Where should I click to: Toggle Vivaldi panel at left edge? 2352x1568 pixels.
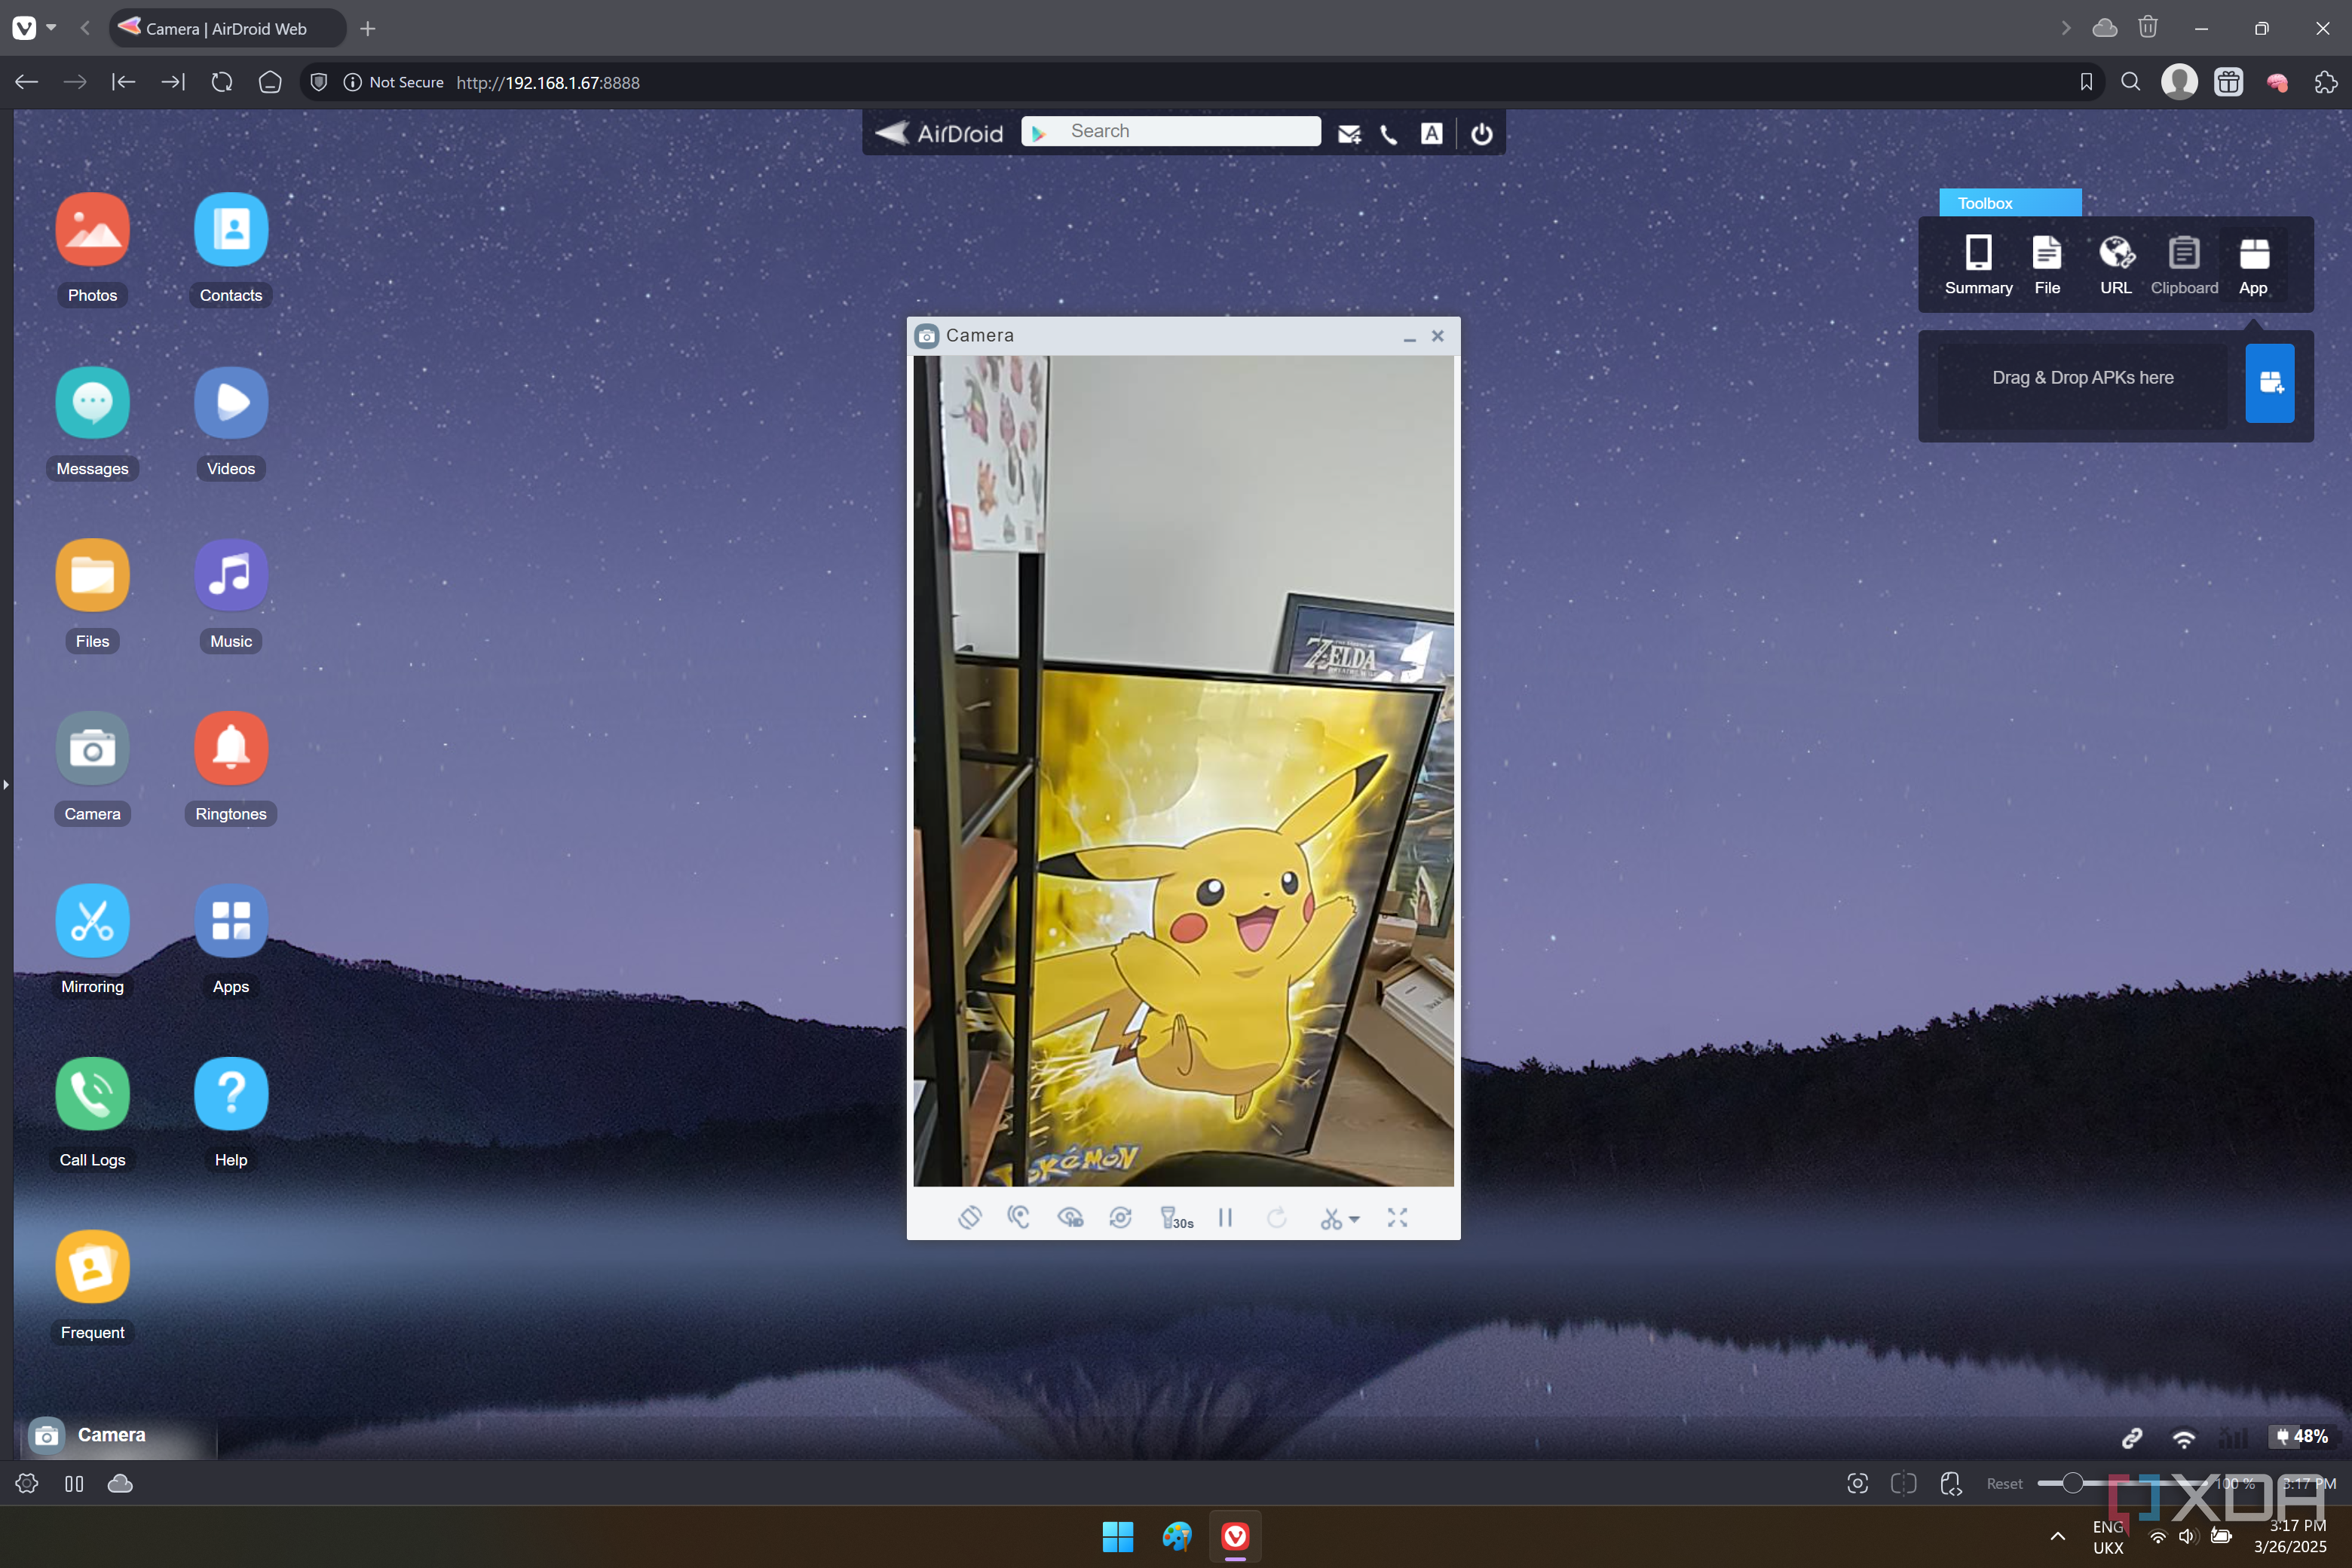tap(6, 785)
